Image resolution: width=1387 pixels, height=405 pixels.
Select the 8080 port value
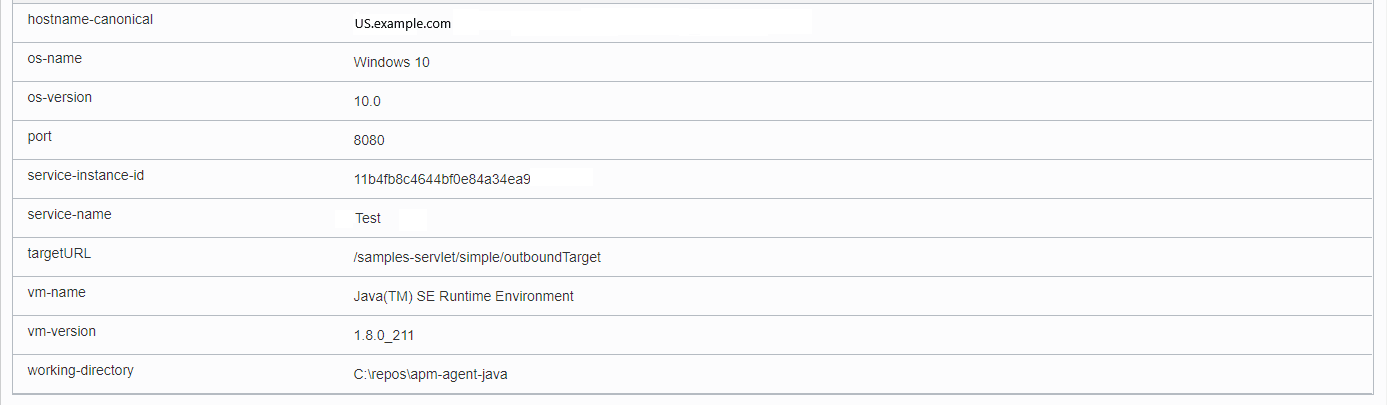coord(369,140)
